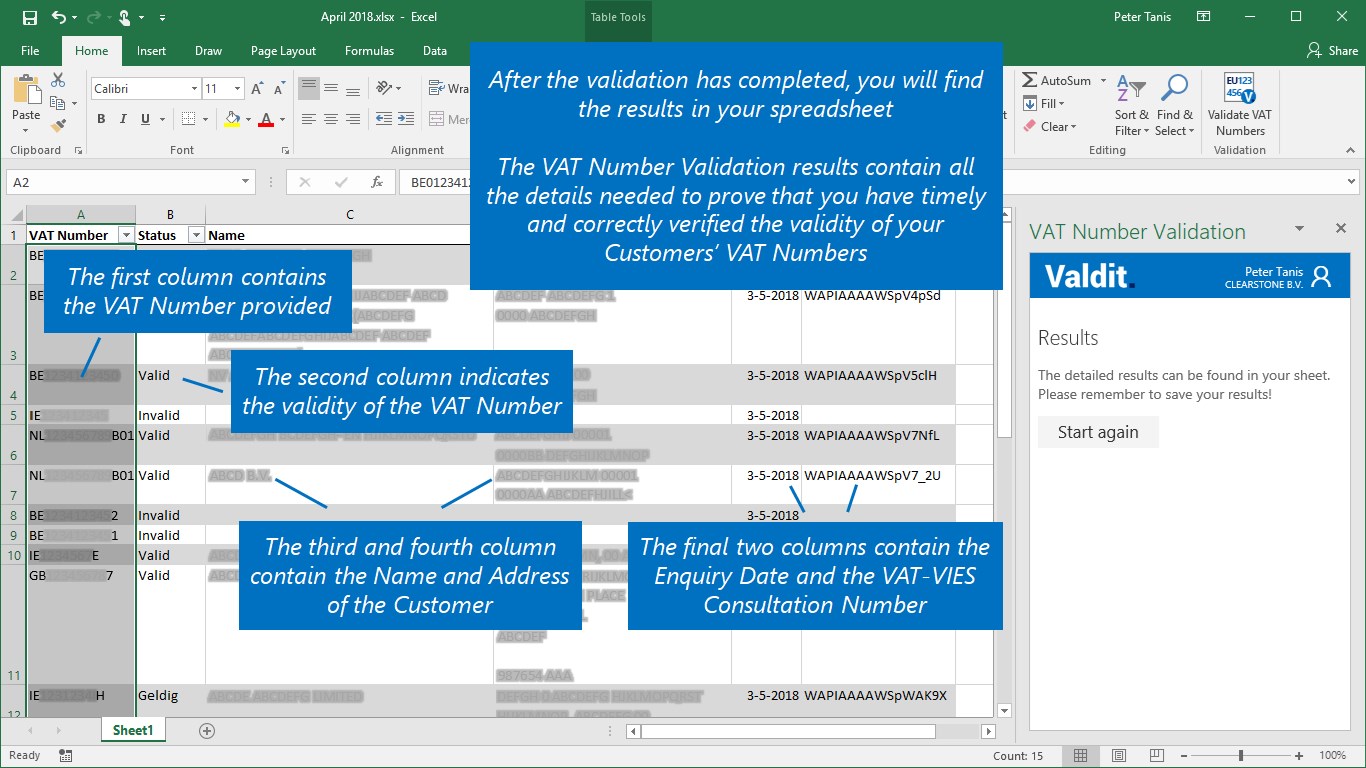Image resolution: width=1366 pixels, height=768 pixels.
Task: Open font name dropdown
Action: point(194,89)
